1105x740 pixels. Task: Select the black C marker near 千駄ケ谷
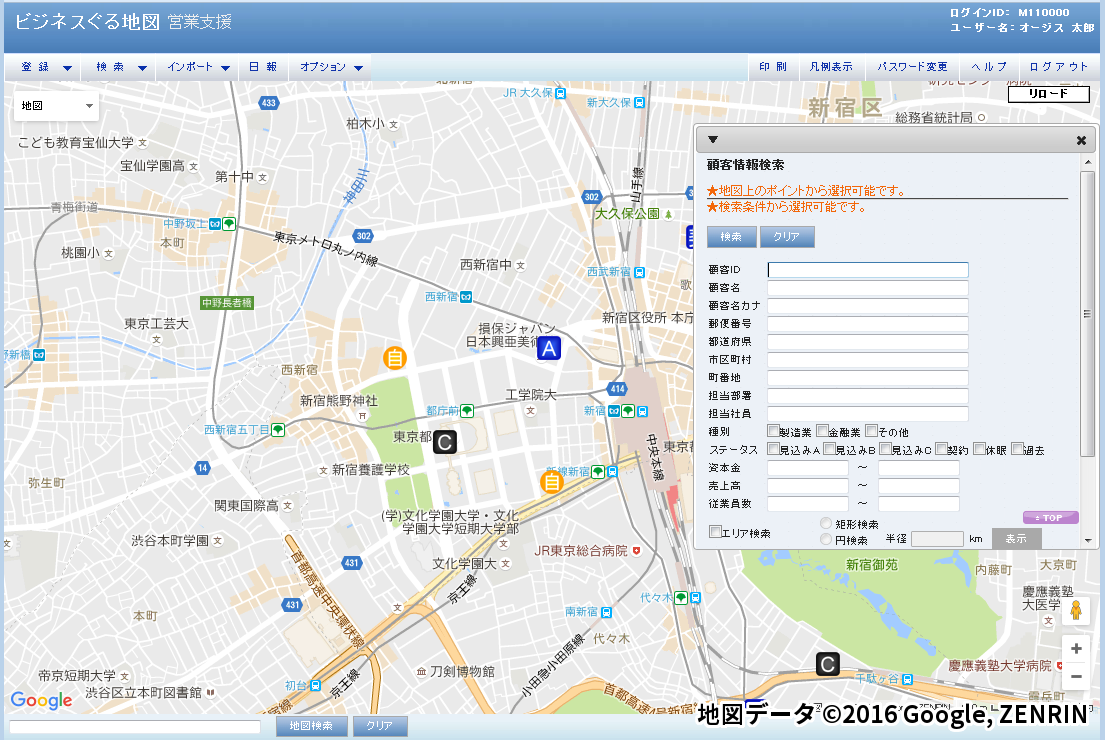[x=827, y=664]
